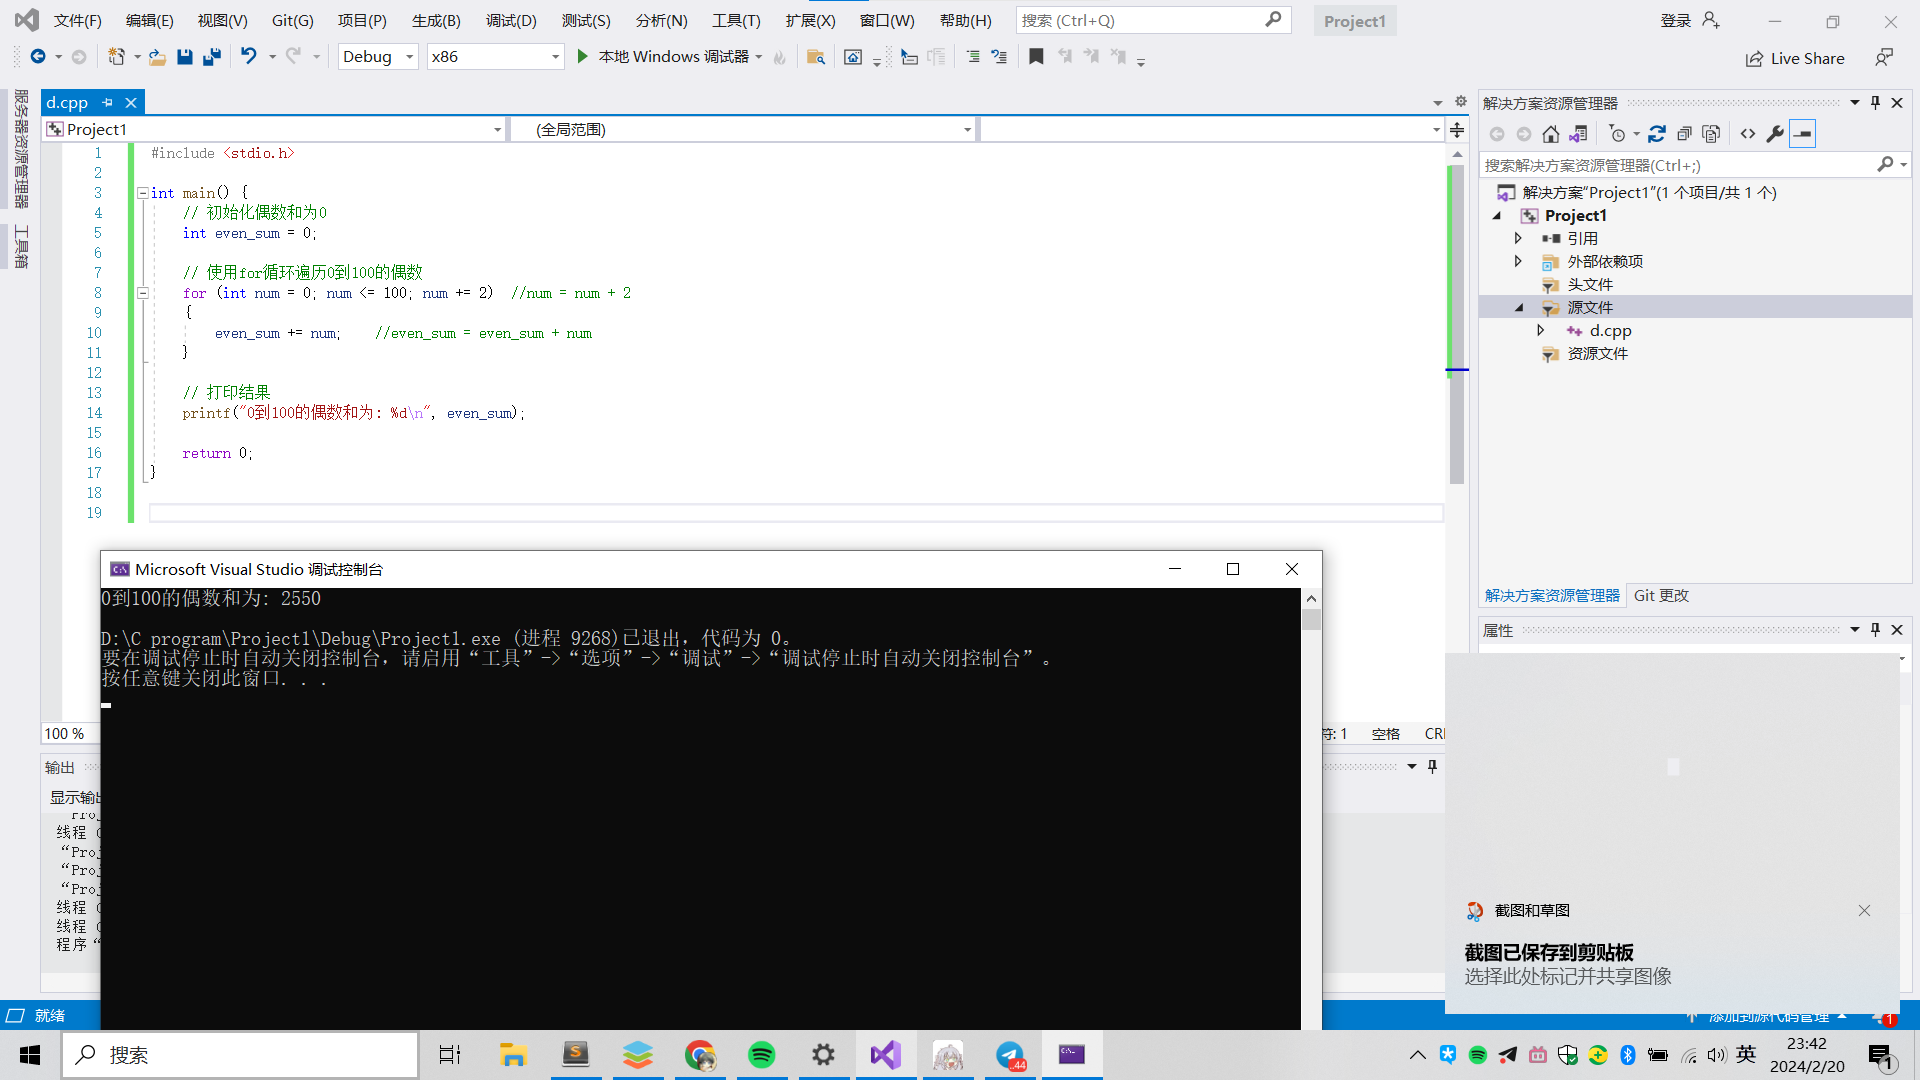Click the find in files toolbar icon
The height and width of the screenshot is (1080, 1920).
[x=816, y=57]
